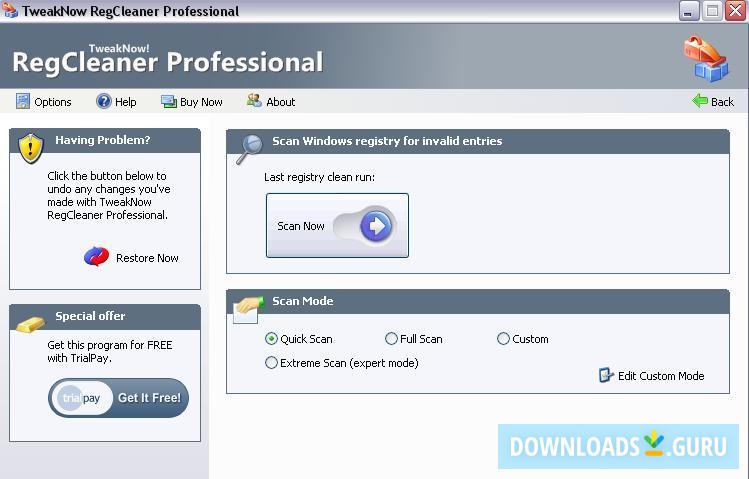
Task: Click the Scan Mode hand icon
Action: 248,309
